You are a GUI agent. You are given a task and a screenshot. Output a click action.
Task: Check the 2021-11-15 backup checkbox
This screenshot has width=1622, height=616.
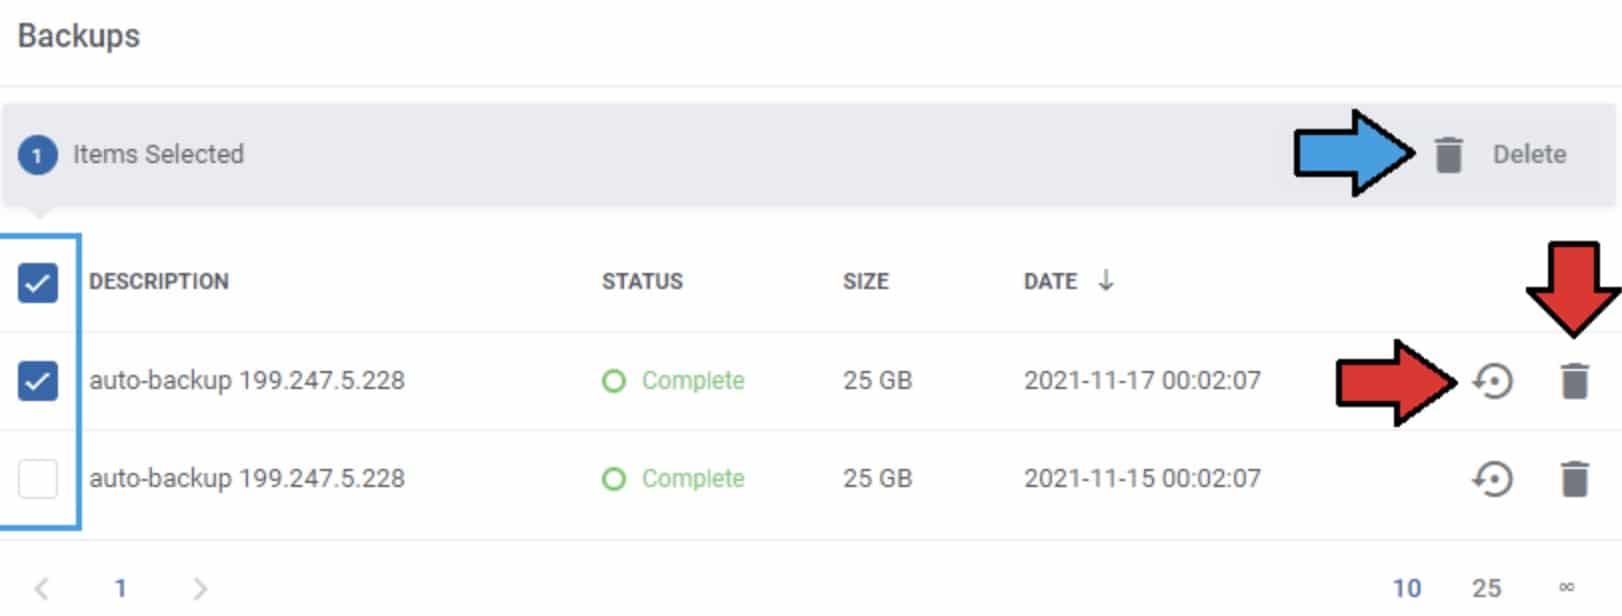[x=38, y=479]
